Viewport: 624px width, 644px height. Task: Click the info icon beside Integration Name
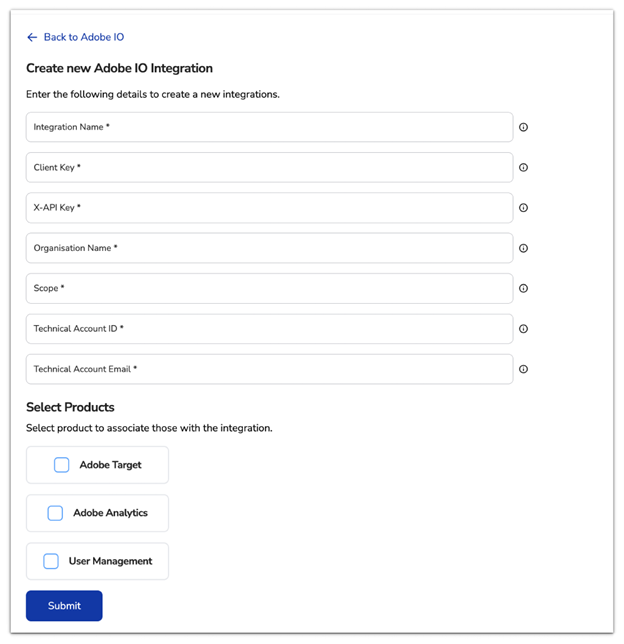[523, 127]
